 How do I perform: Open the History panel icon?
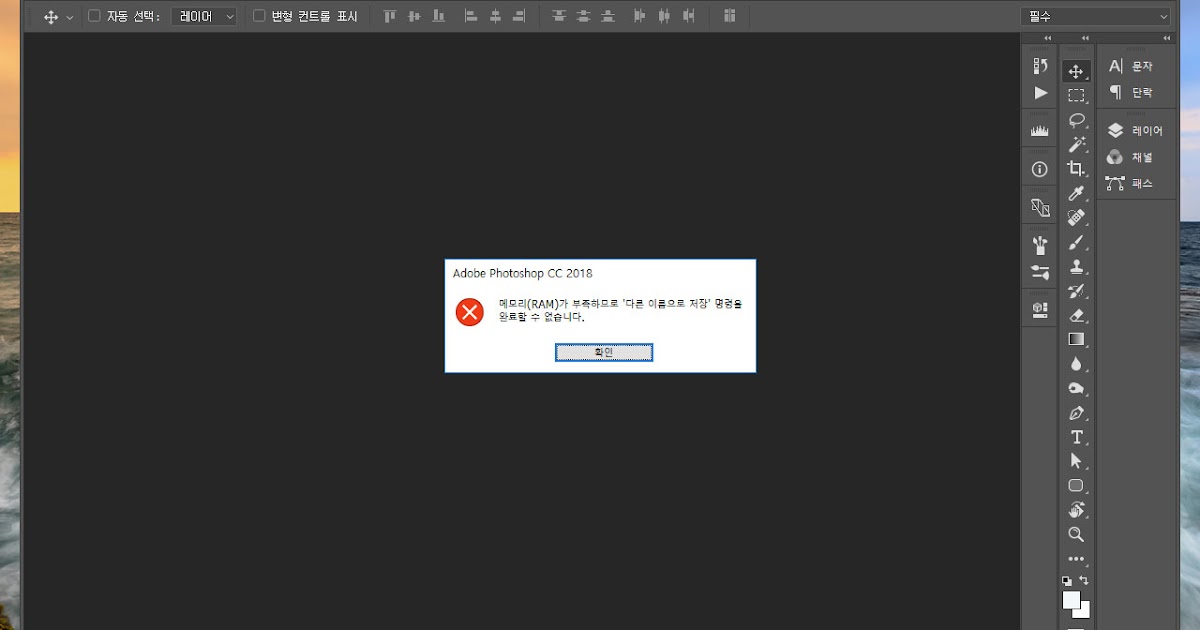click(1040, 66)
